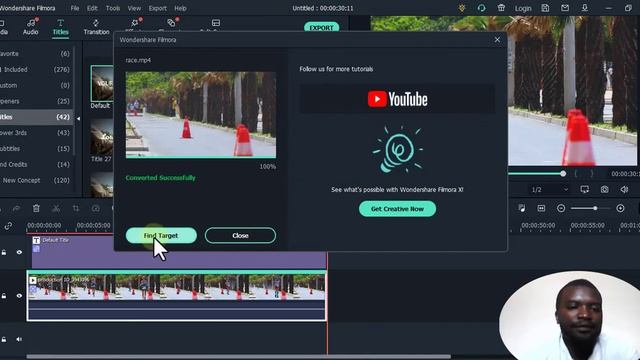Click the green EXPORT button
The width and height of the screenshot is (640, 360).
(x=321, y=27)
